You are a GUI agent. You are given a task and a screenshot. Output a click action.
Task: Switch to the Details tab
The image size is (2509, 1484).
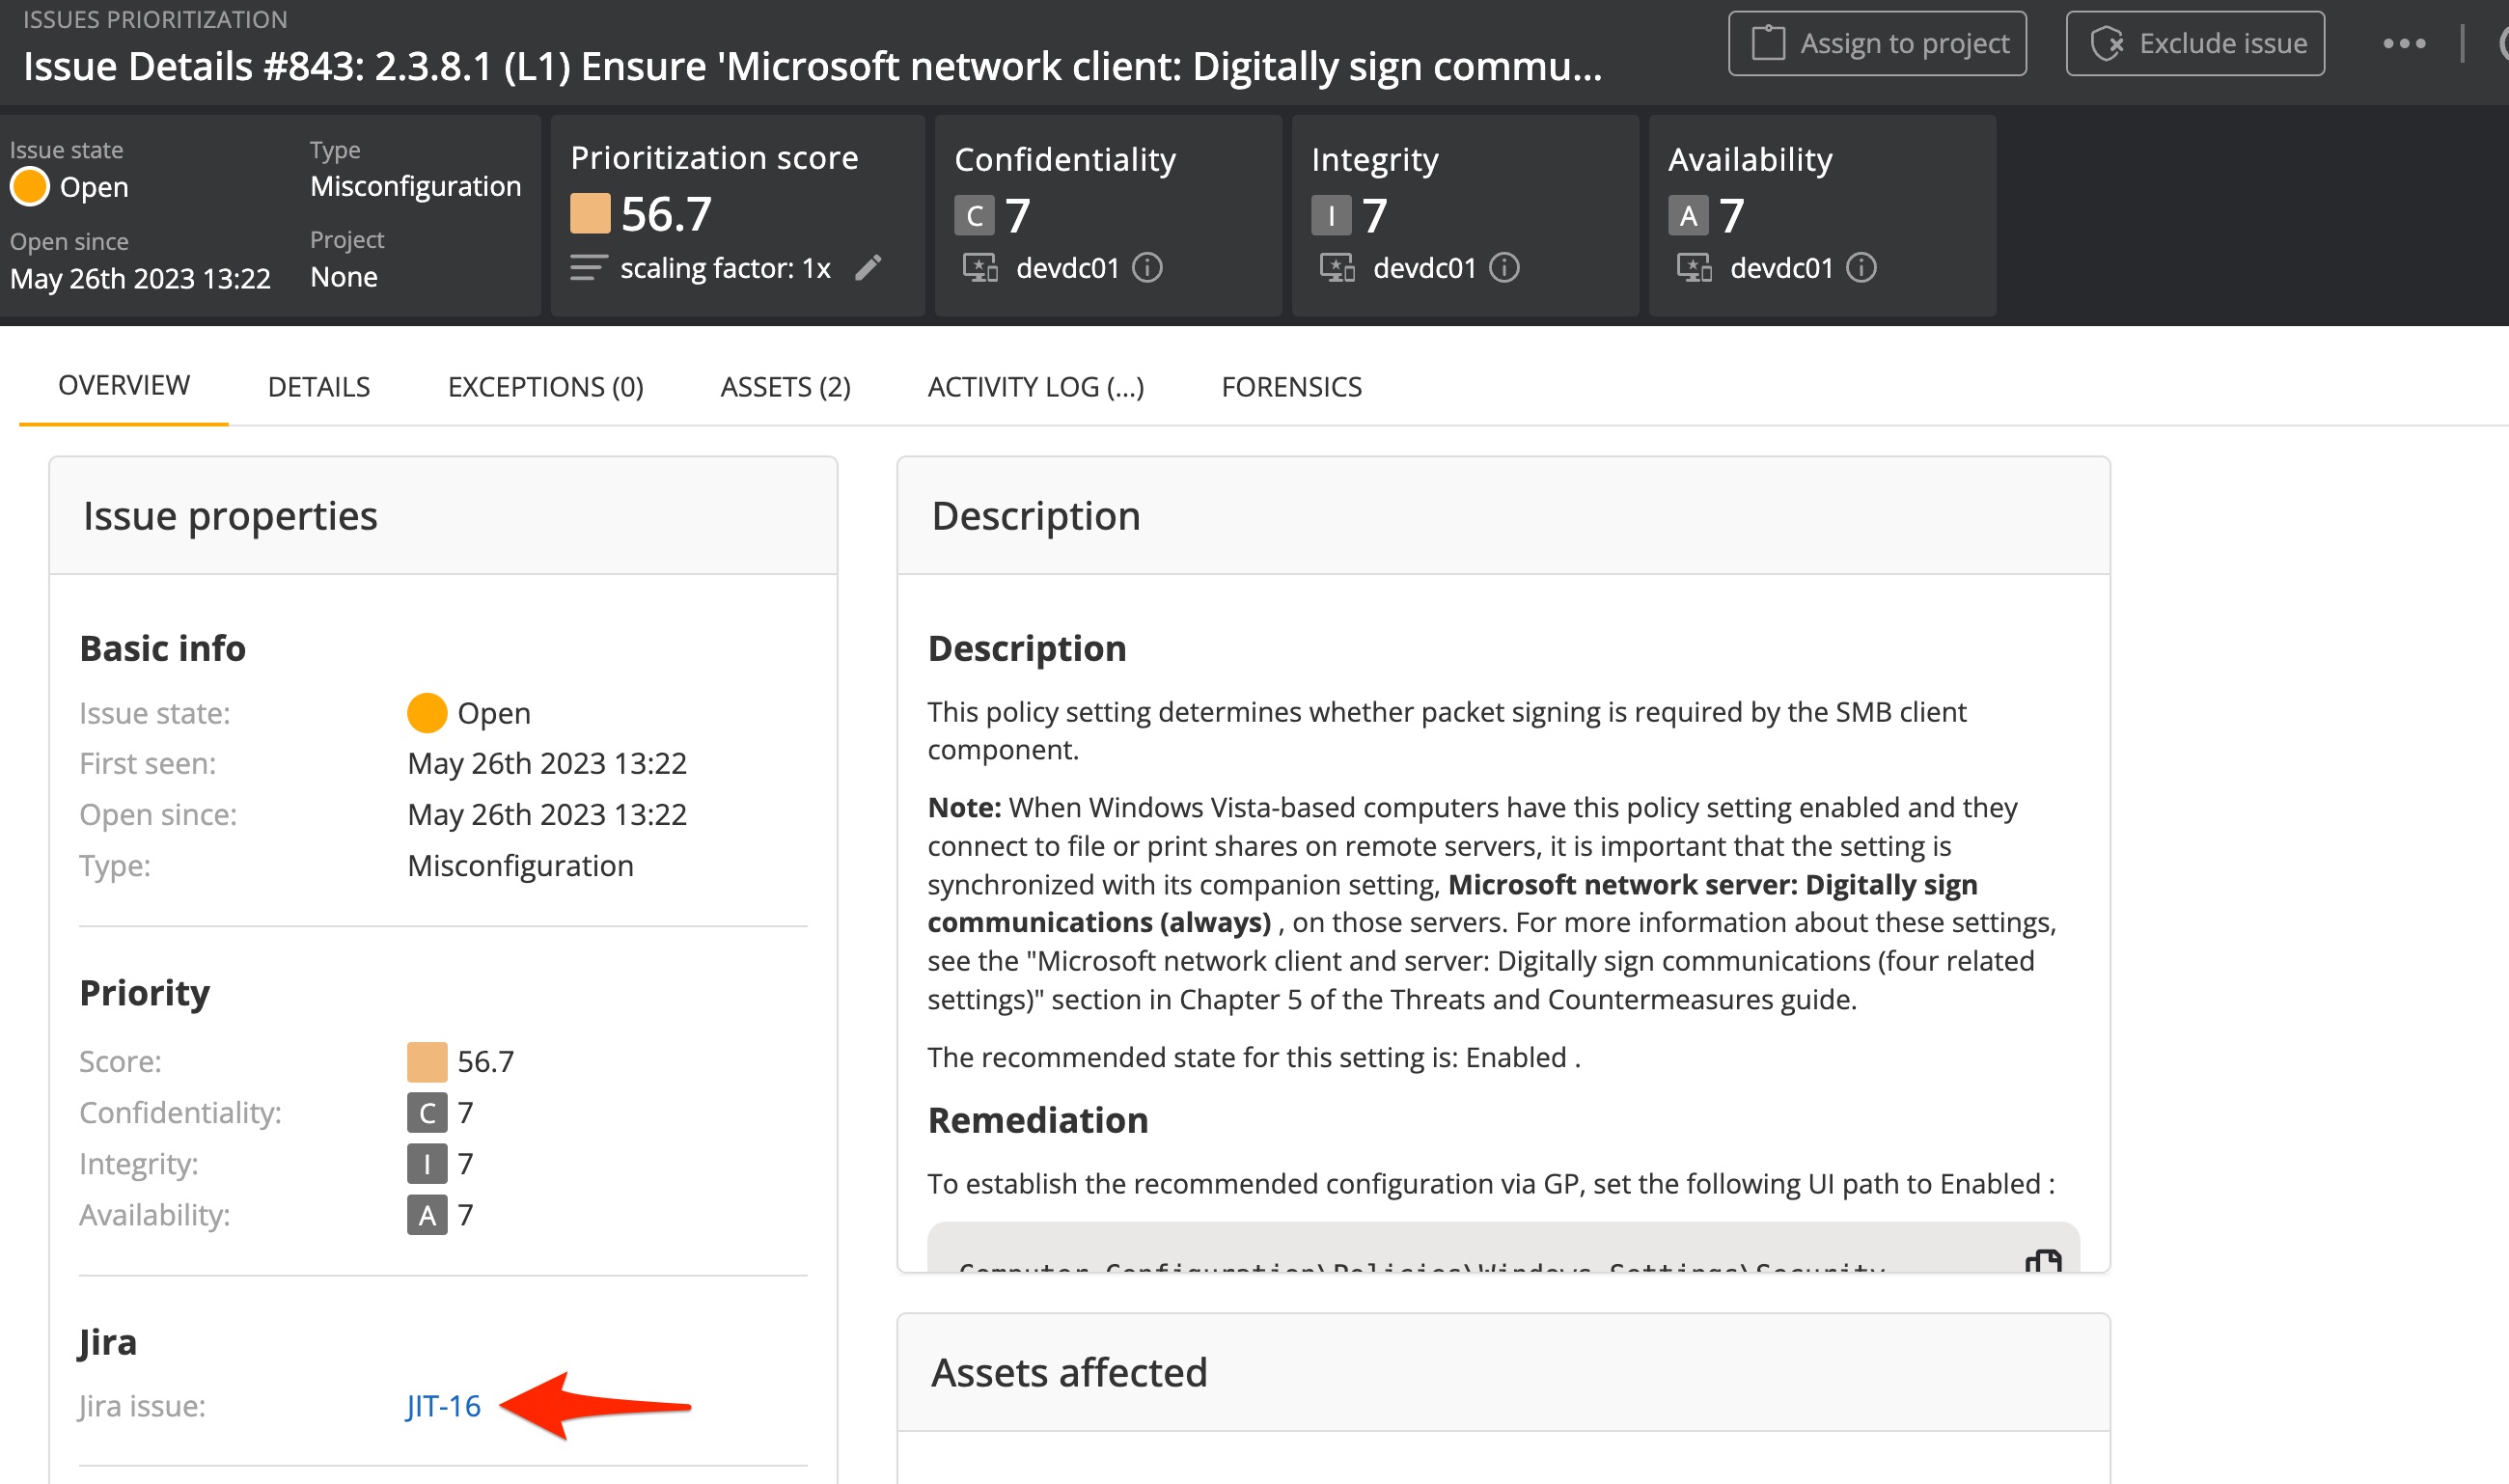click(x=318, y=387)
